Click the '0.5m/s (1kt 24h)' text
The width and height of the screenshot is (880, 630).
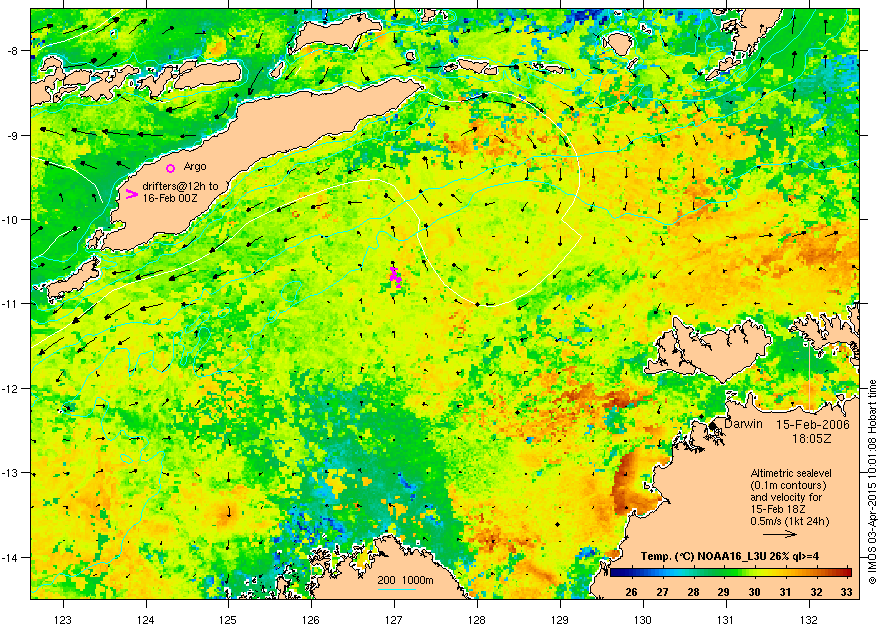click(x=790, y=521)
